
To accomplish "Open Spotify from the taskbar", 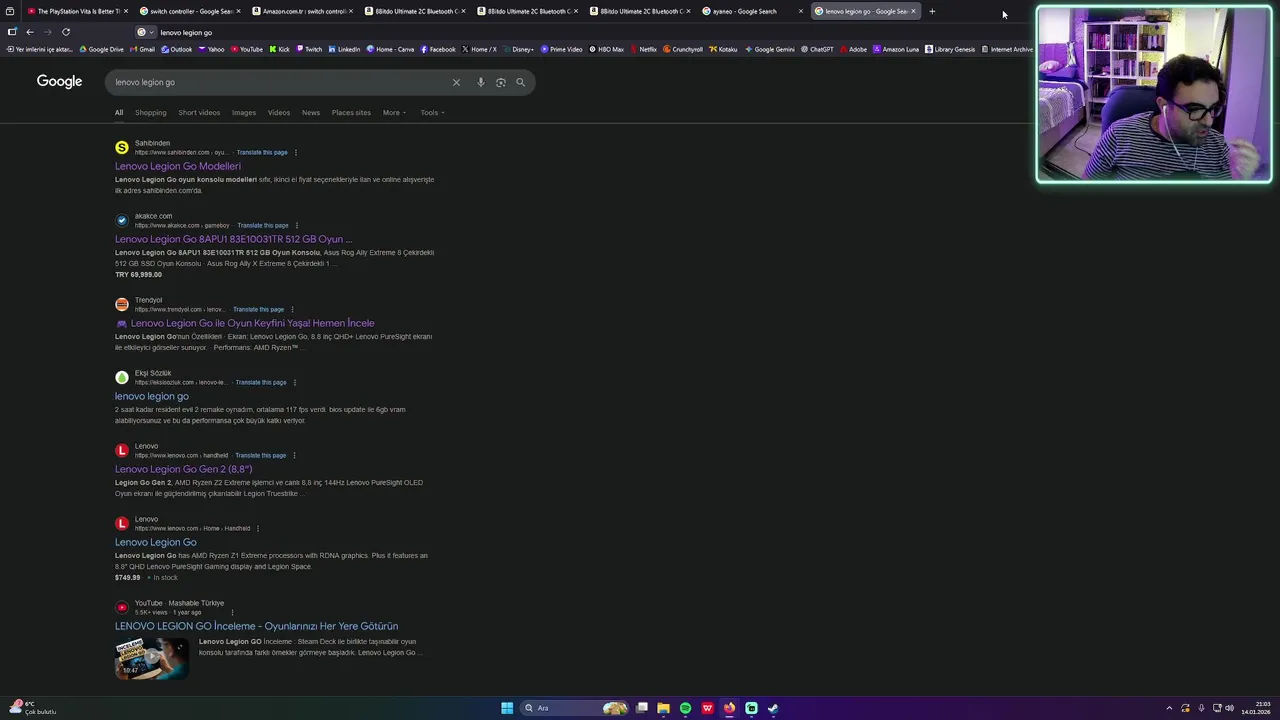I will tap(685, 708).
